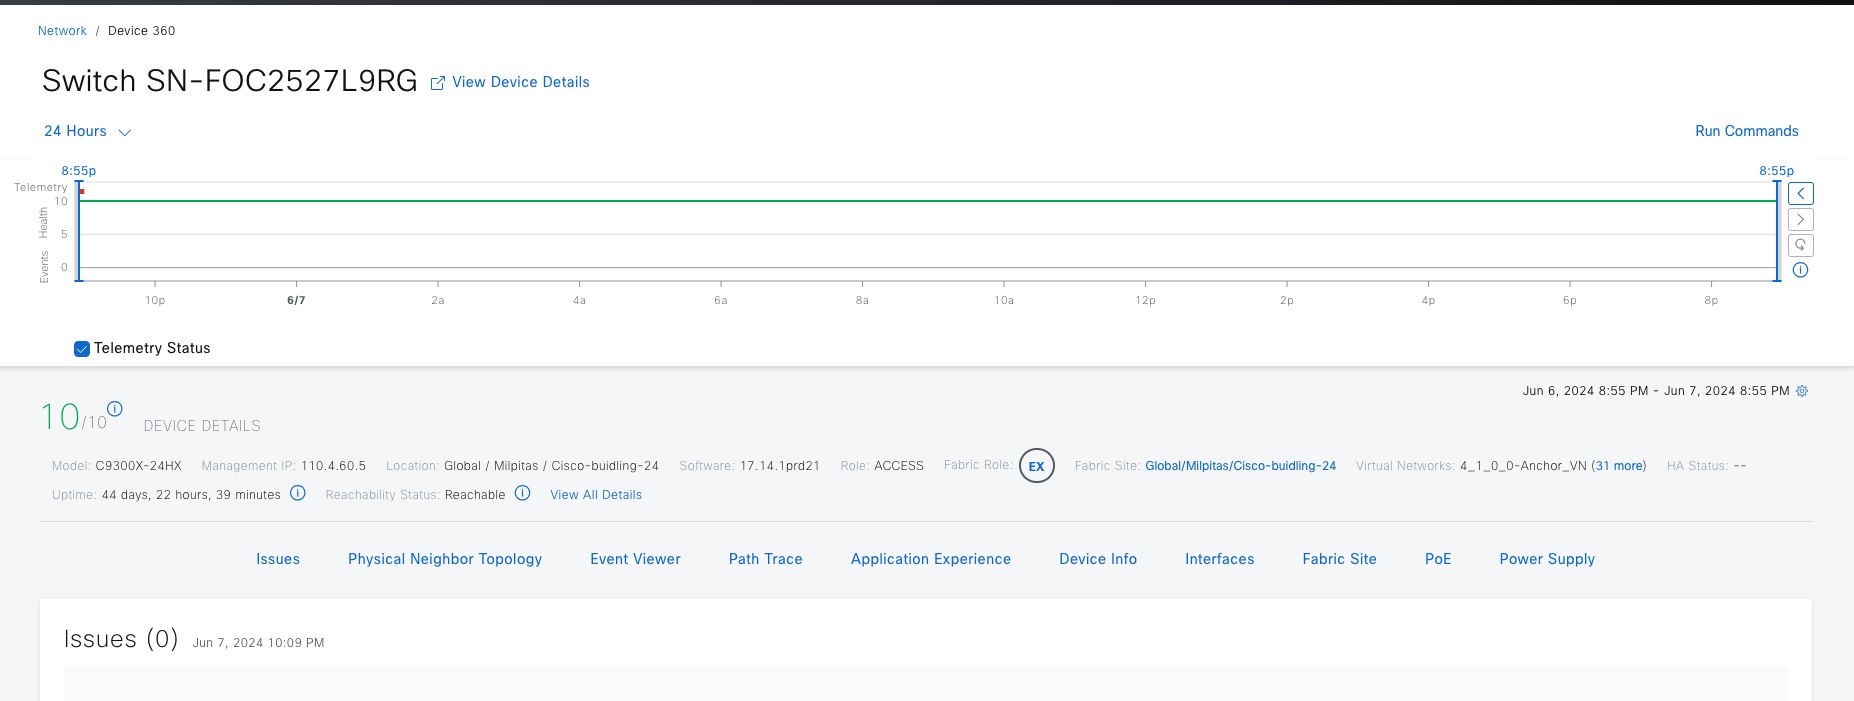
Task: Click the 12p tick on the timeline
Action: coord(1145,300)
